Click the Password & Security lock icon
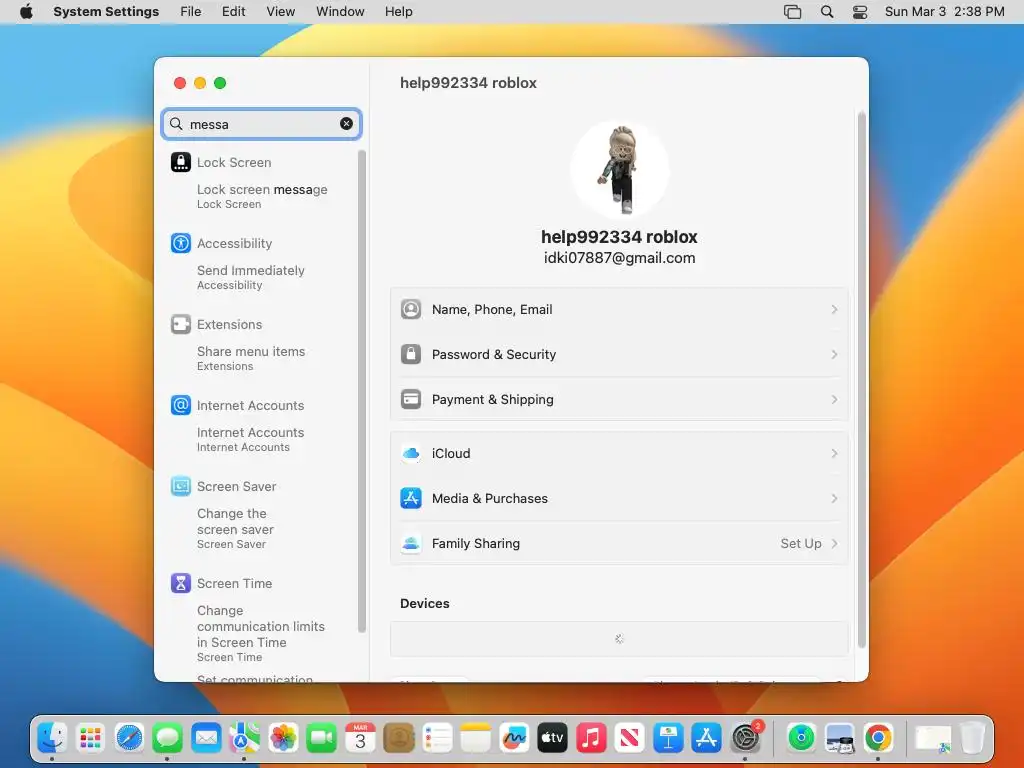This screenshot has width=1024, height=768. pos(411,354)
